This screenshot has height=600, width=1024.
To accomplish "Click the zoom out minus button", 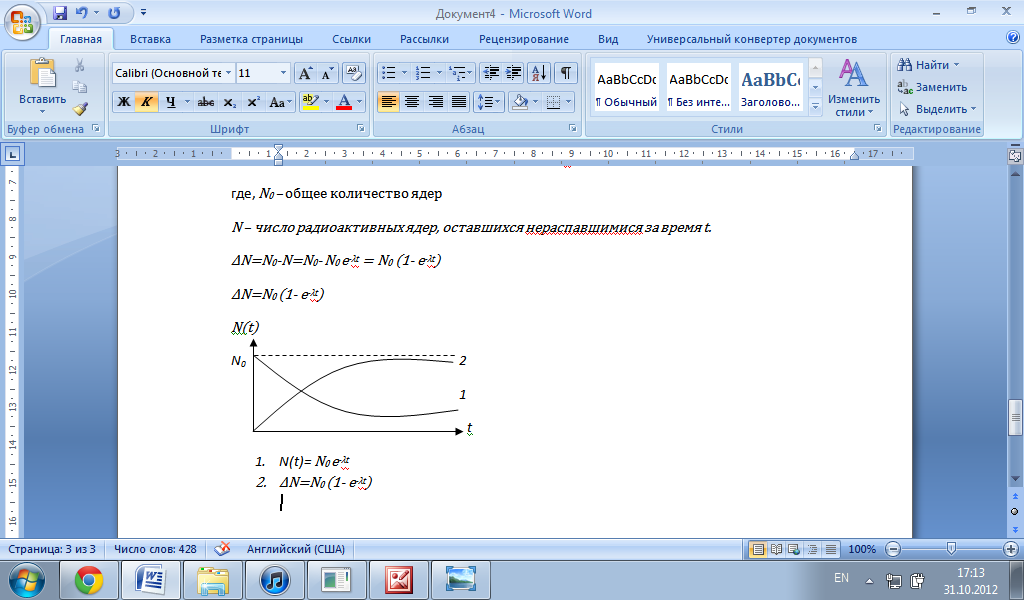I will pyautogui.click(x=894, y=549).
